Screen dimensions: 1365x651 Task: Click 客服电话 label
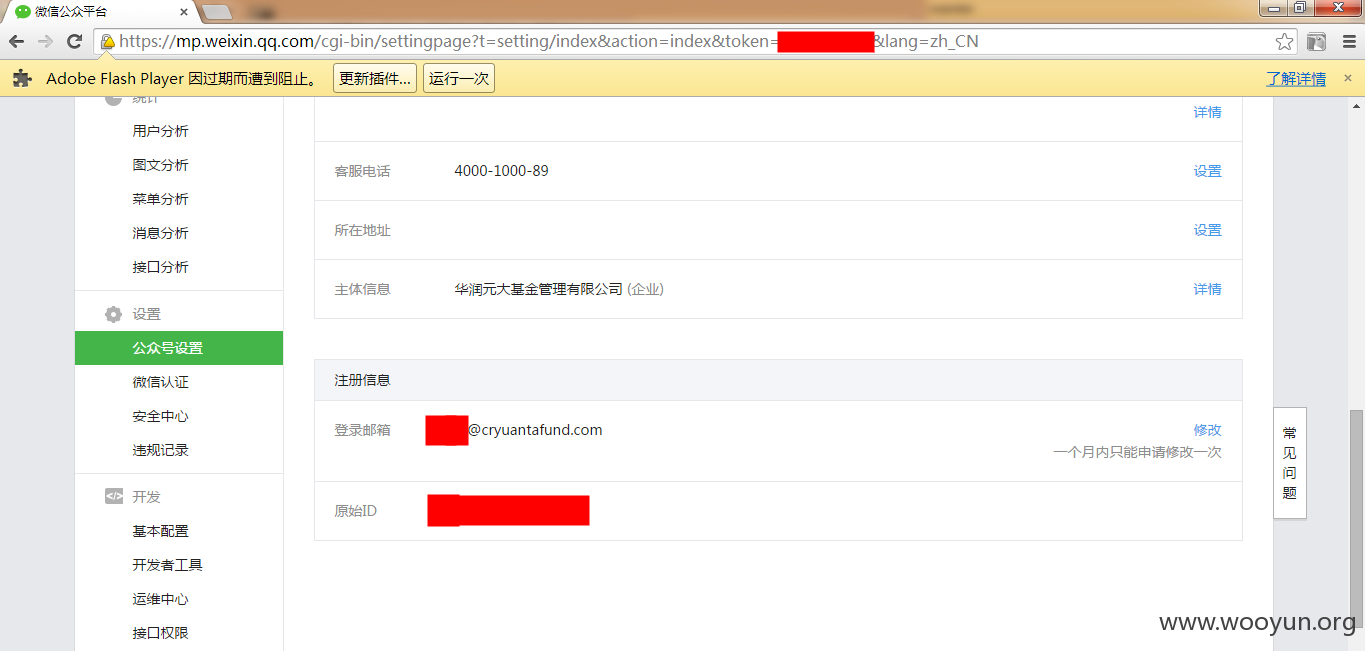362,171
